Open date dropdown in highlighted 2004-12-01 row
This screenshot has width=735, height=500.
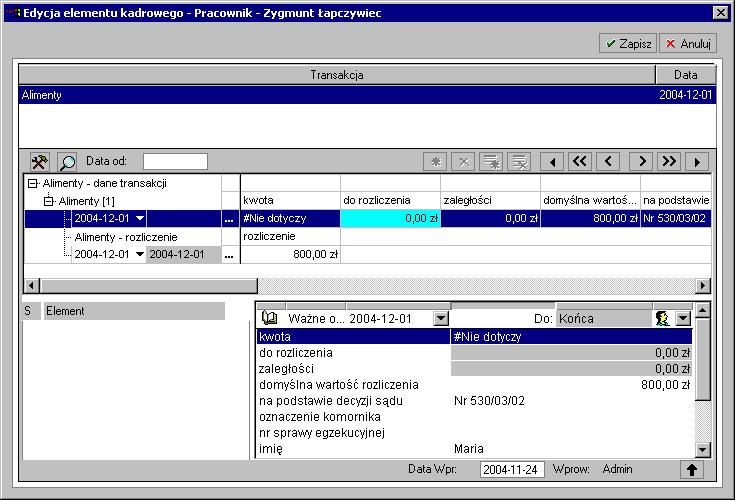[x=140, y=218]
